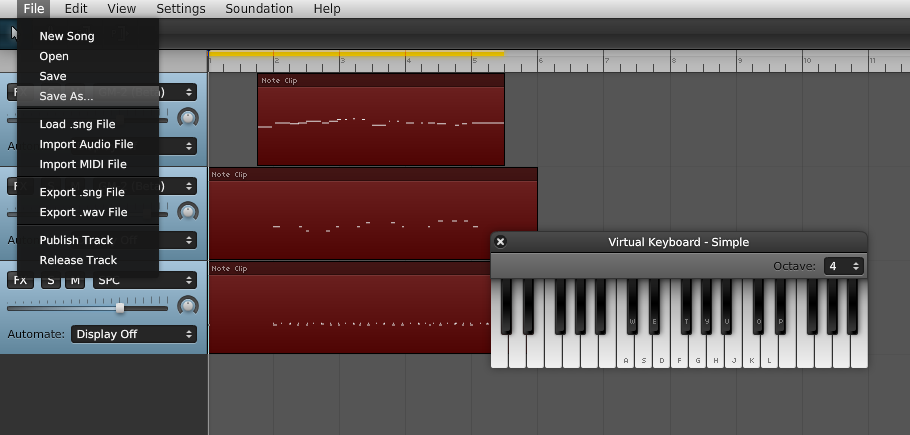Open FX panel for the SPC track

click(20, 280)
